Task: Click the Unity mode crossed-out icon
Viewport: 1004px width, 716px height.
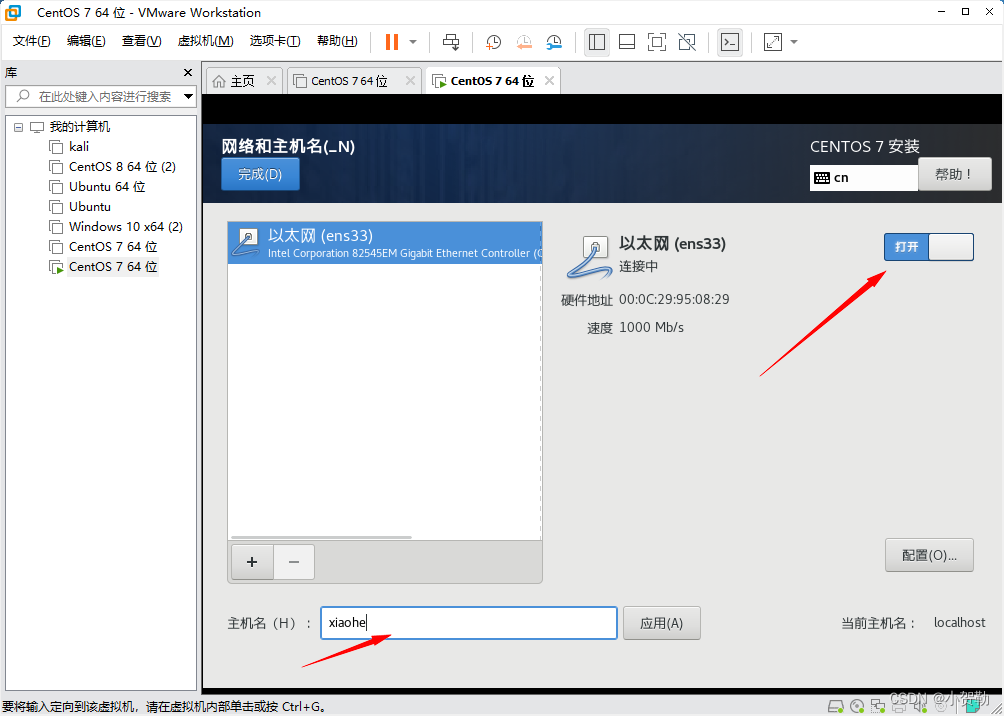Action: click(x=687, y=42)
